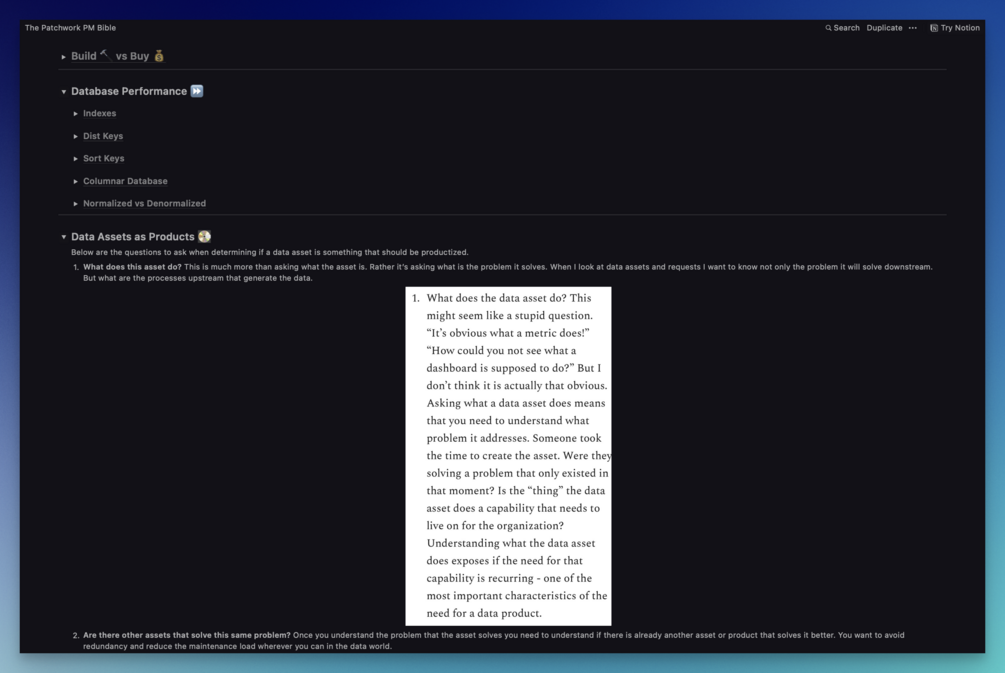Click the Duplicate button
This screenshot has width=1005, height=673.
pyautogui.click(x=884, y=28)
